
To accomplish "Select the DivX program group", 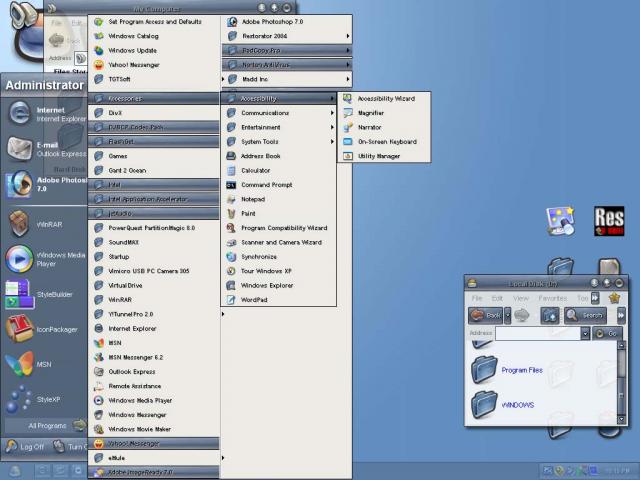I will click(154, 113).
